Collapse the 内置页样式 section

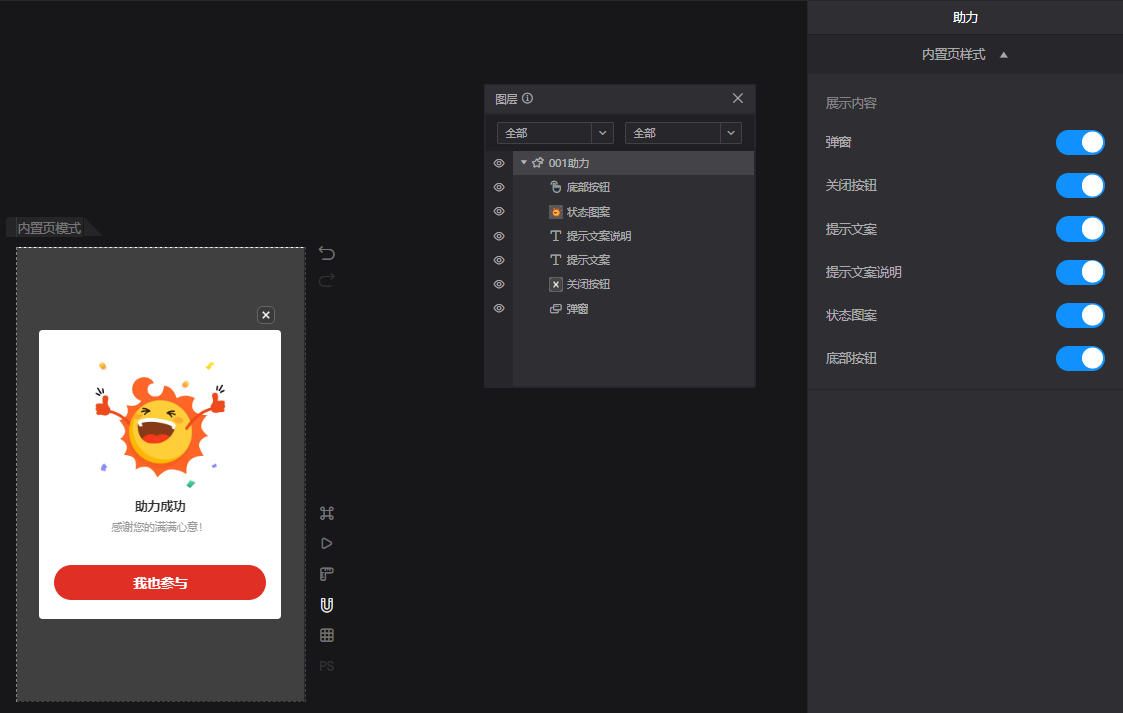[1003, 54]
